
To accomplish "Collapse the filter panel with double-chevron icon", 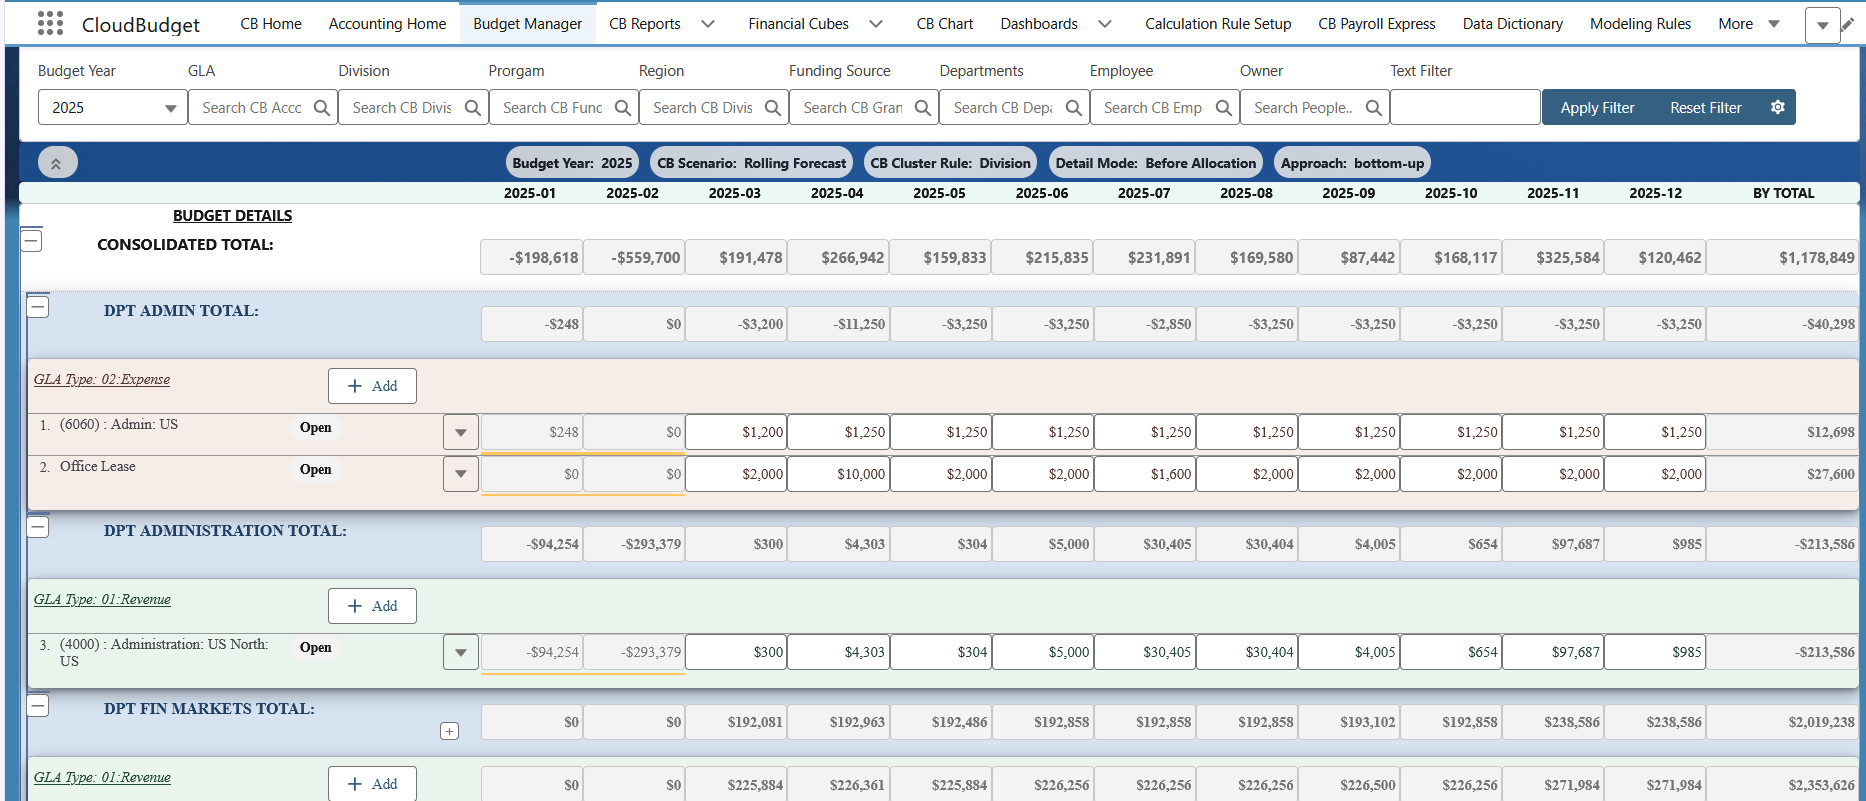I will click(x=57, y=163).
